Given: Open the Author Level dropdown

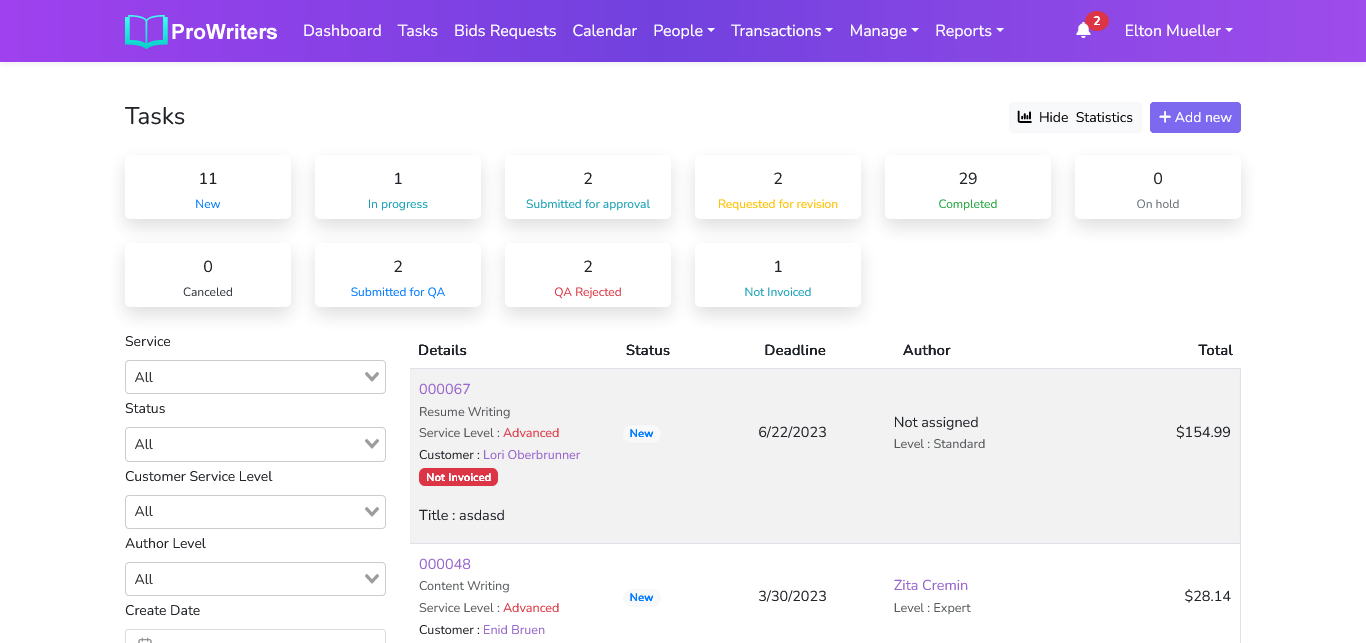Looking at the screenshot, I should (255, 579).
